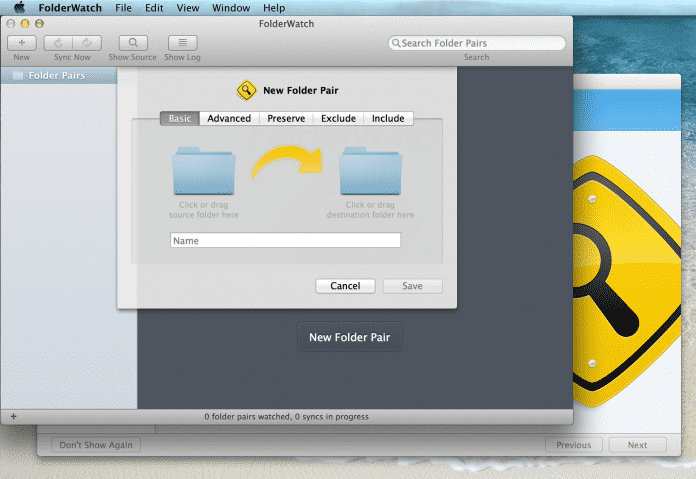Click the source folder icon
Image resolution: width=696 pixels, height=479 pixels.
coord(204,170)
